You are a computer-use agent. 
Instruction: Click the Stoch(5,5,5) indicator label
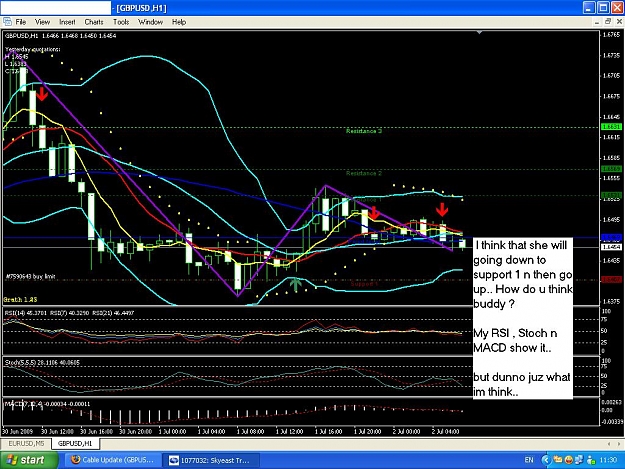42,362
